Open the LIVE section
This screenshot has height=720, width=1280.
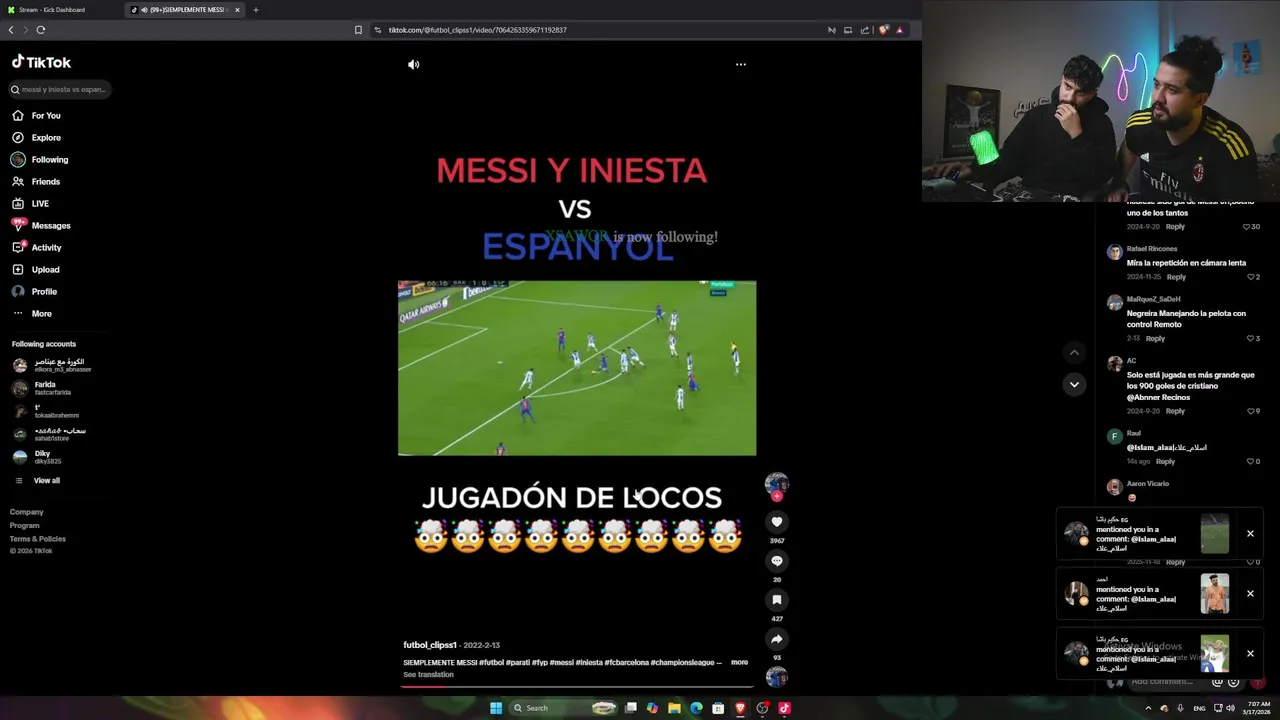coord(30,204)
